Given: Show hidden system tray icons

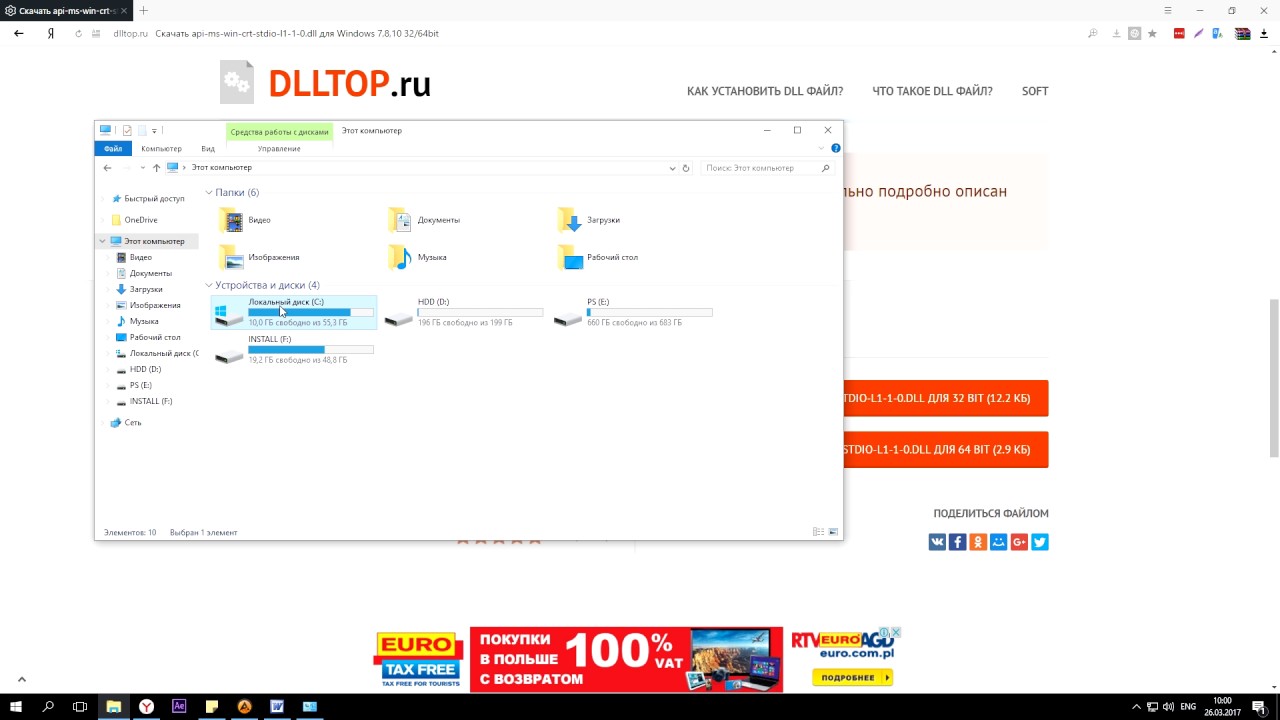Looking at the screenshot, I should pyautogui.click(x=1136, y=706).
